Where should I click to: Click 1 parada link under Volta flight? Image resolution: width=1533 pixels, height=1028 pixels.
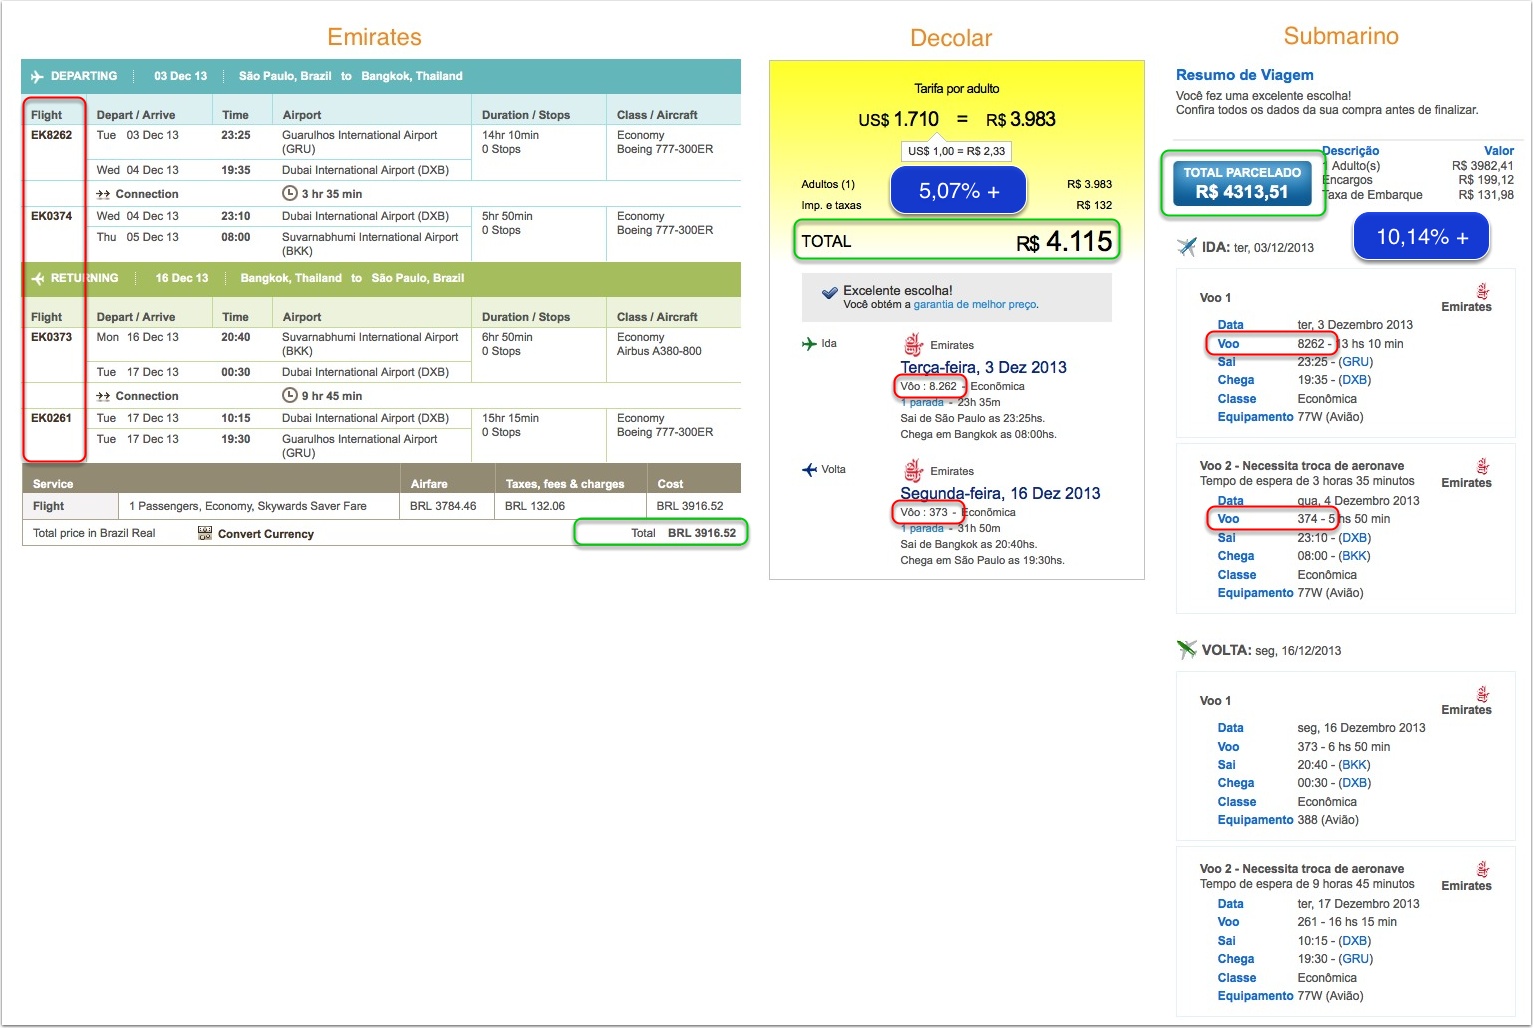(922, 528)
